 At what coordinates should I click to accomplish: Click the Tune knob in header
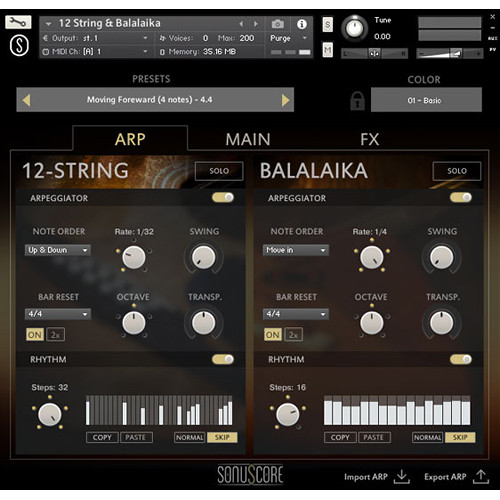pyautogui.click(x=354, y=28)
